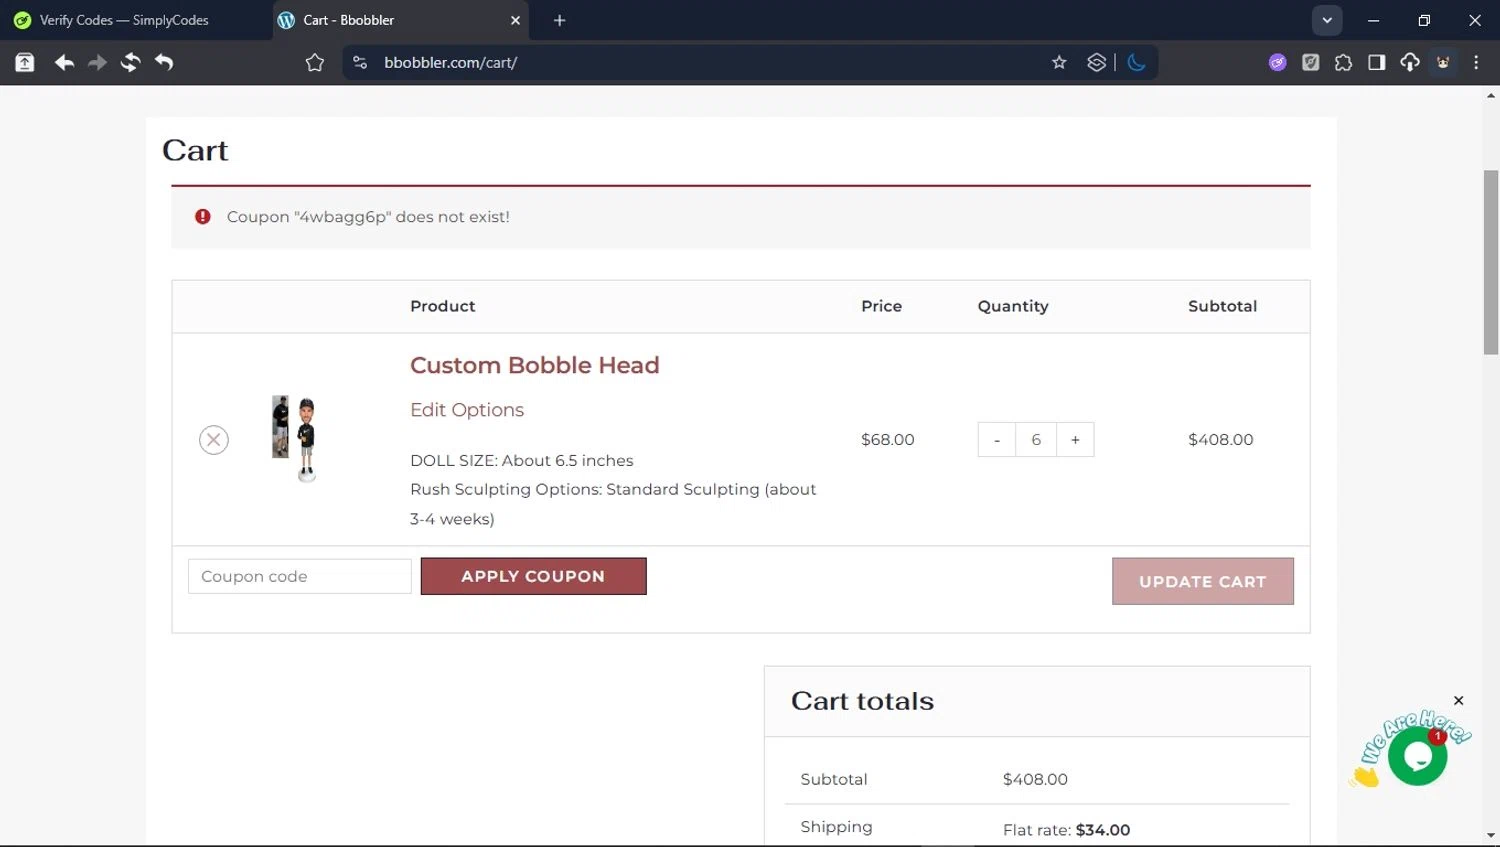The width and height of the screenshot is (1500, 847).
Task: Click the $408.00 subtotal in the product row
Action: [1221, 440]
